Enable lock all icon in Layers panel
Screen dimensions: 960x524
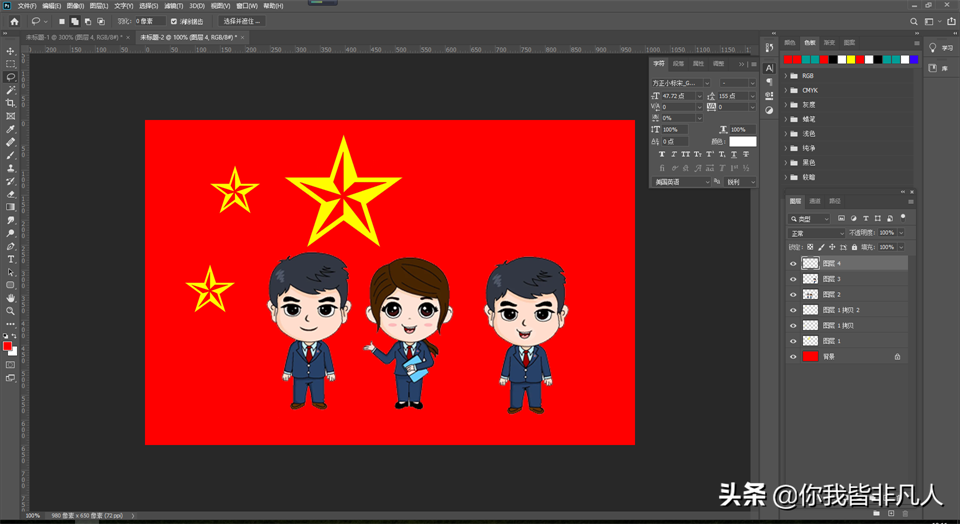point(854,247)
